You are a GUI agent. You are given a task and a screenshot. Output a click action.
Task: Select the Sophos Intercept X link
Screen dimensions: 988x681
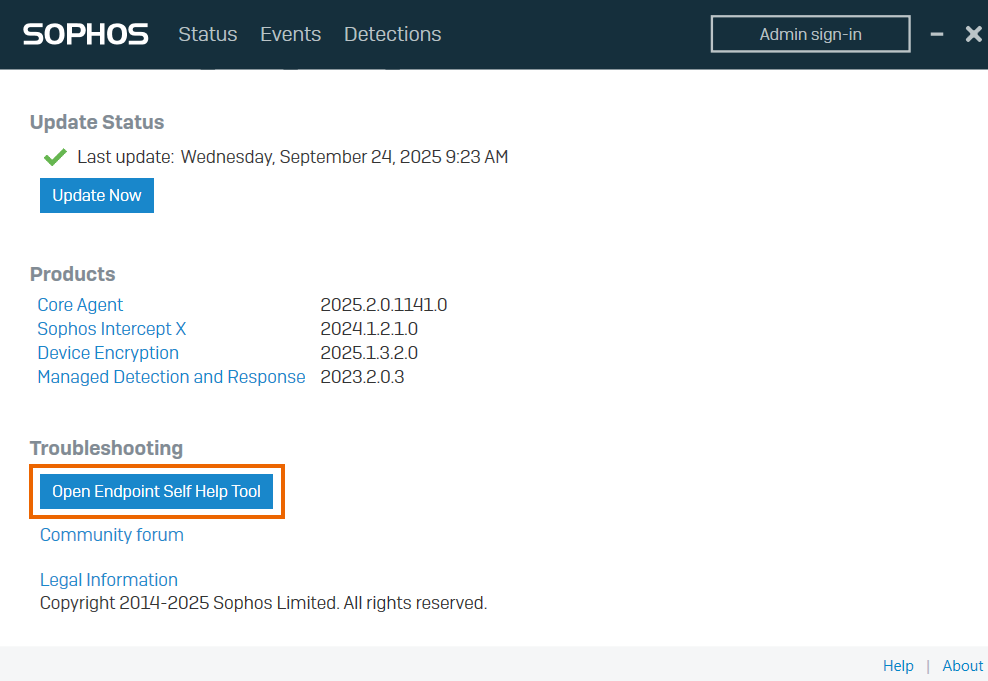[x=111, y=329]
